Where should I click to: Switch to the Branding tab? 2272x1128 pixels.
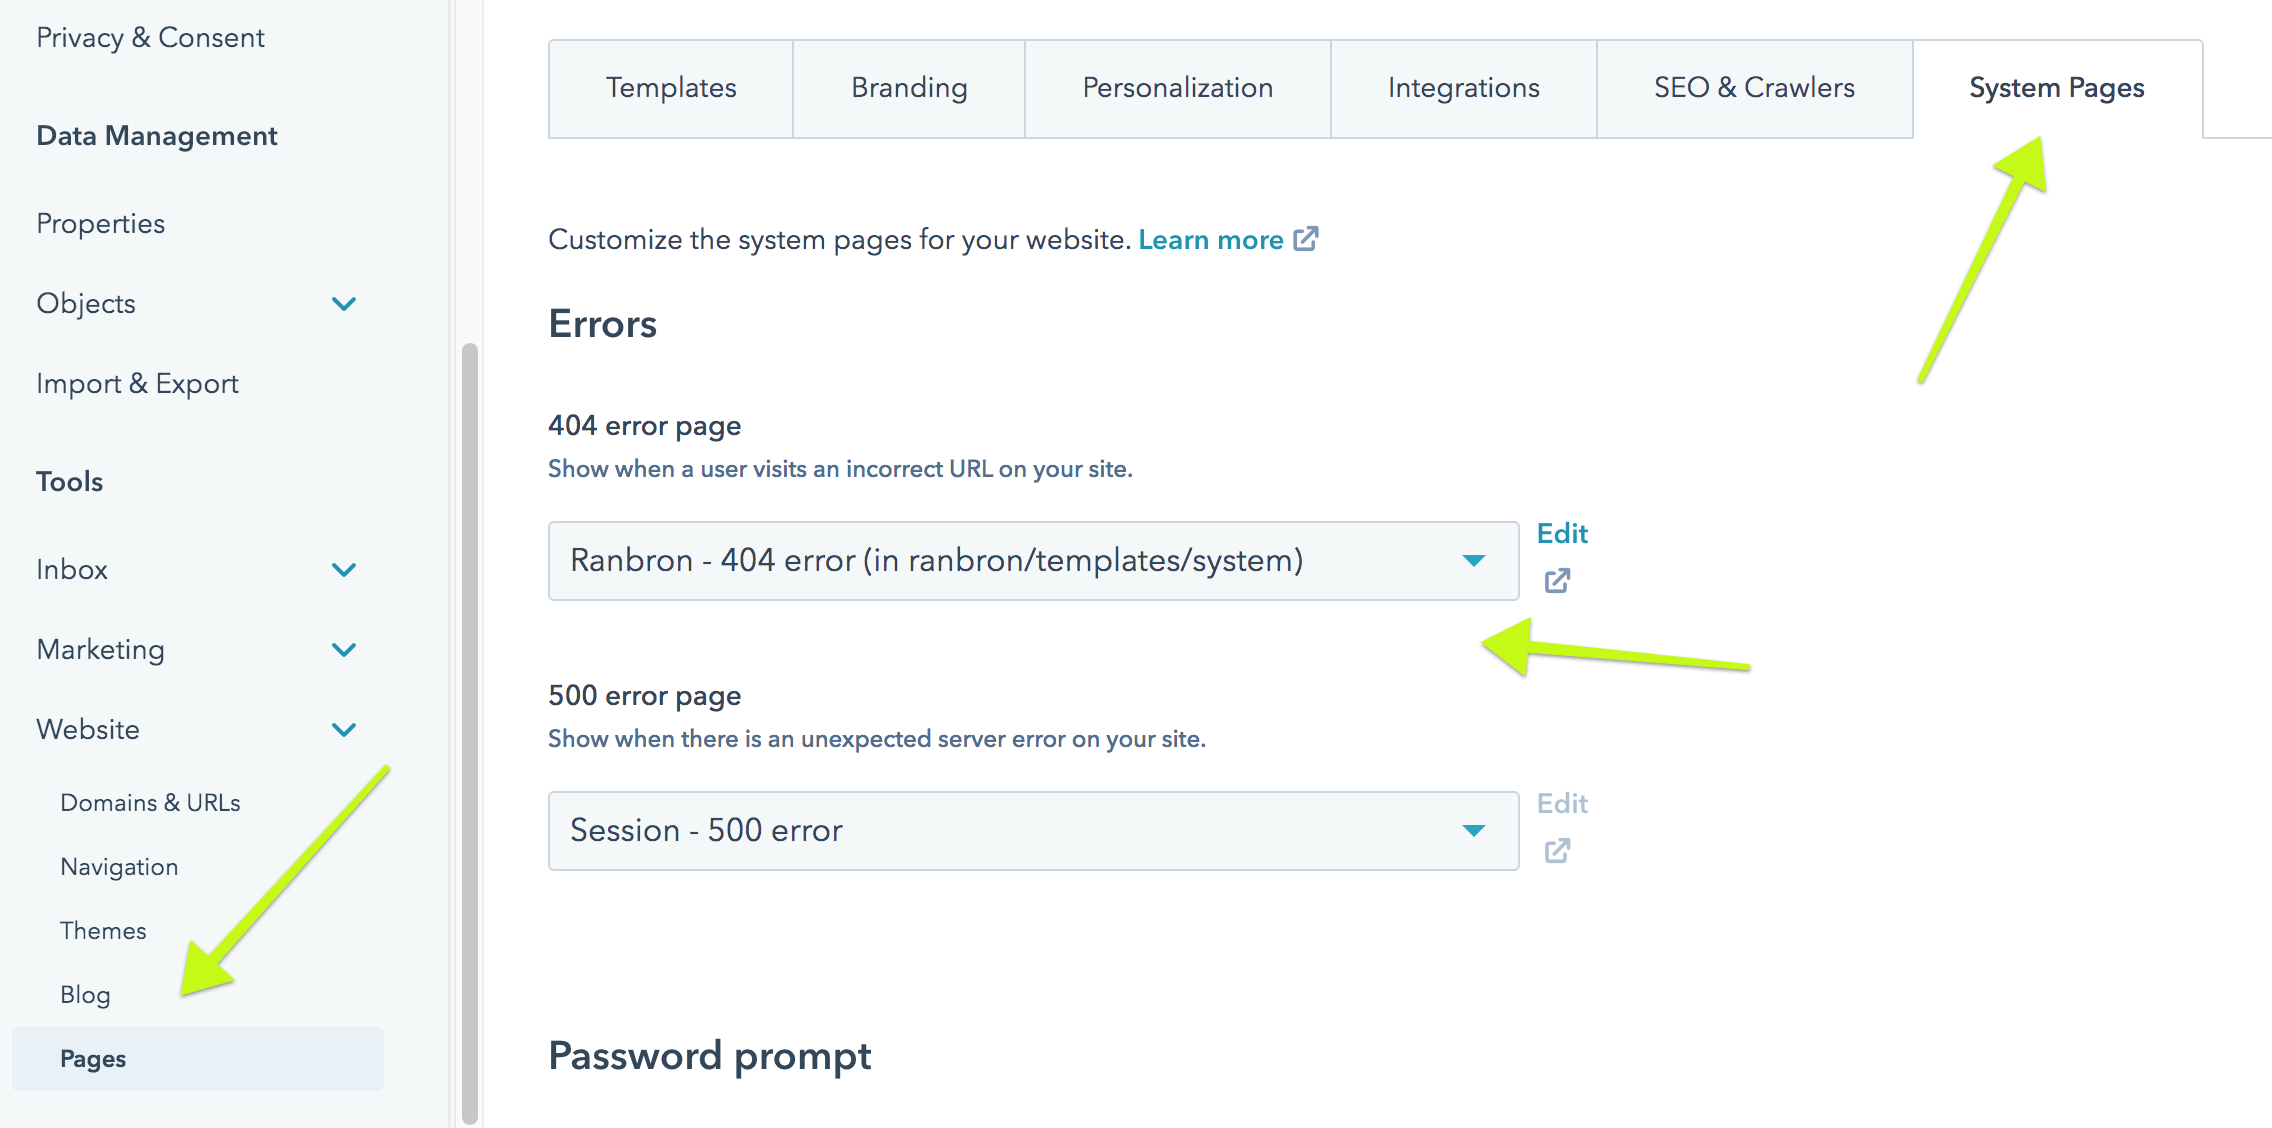point(909,89)
